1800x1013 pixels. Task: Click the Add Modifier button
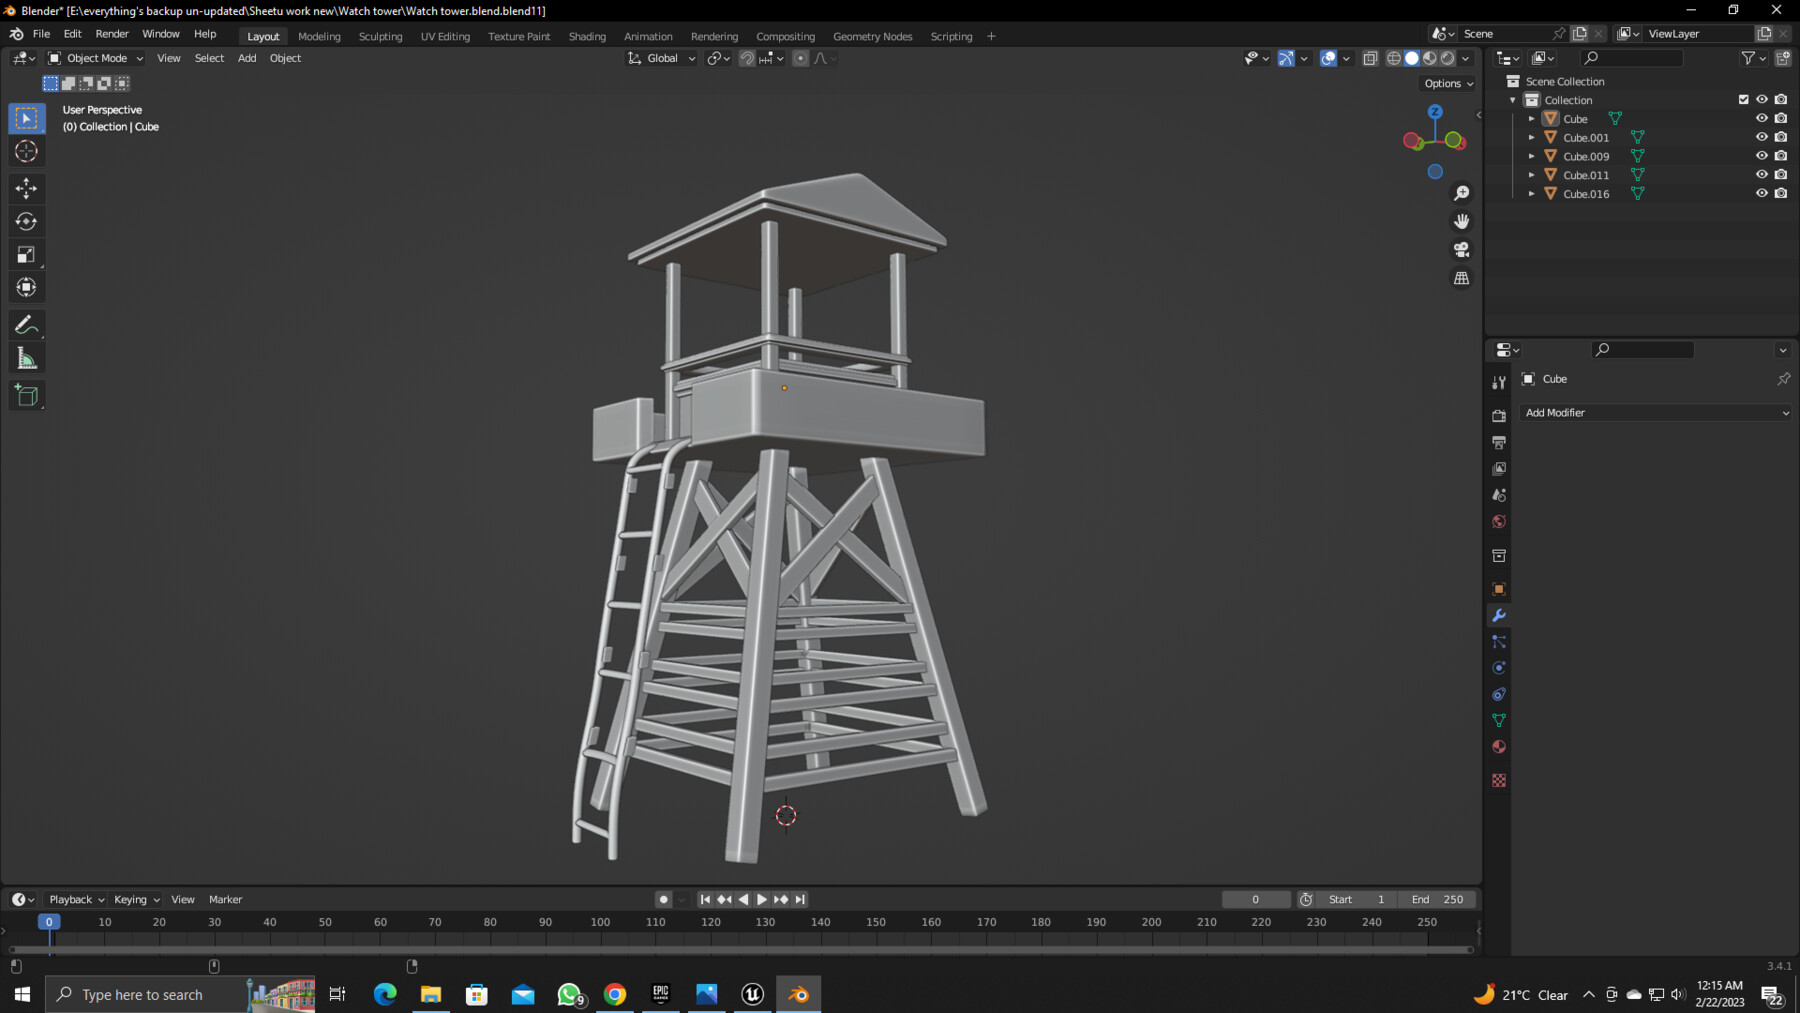point(1655,412)
